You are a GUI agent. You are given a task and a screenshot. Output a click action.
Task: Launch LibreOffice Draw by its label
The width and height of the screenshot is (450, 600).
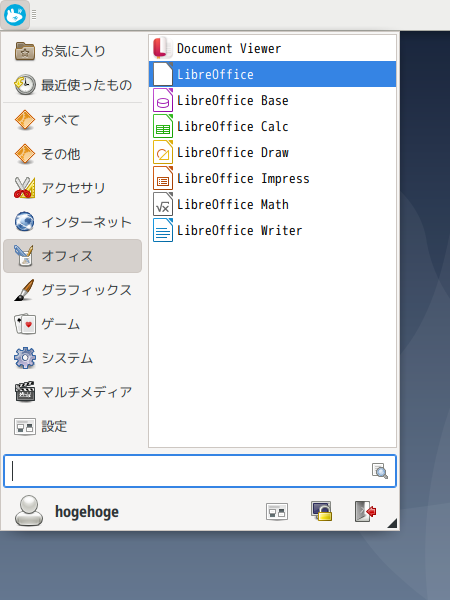(x=233, y=153)
